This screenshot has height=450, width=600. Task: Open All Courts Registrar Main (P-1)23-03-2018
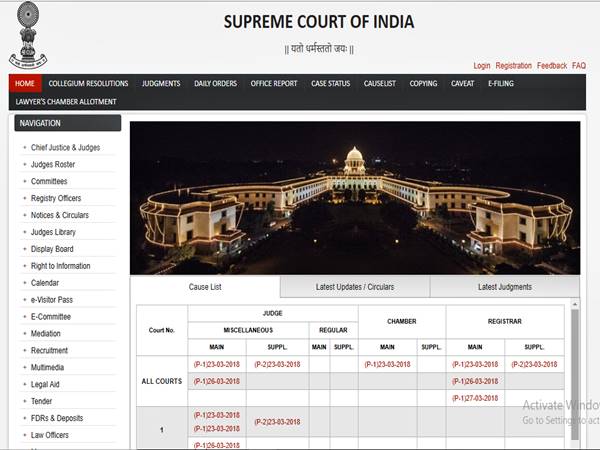click(475, 364)
